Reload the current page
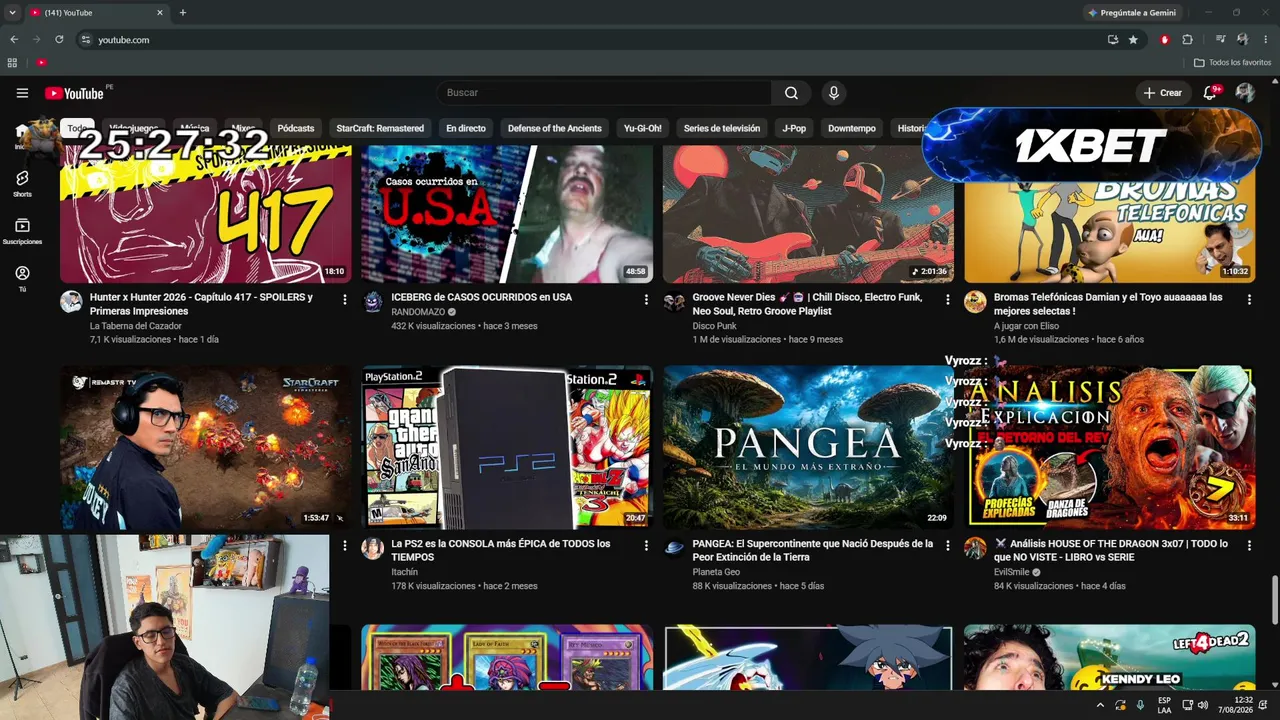1280x720 pixels. coord(59,40)
